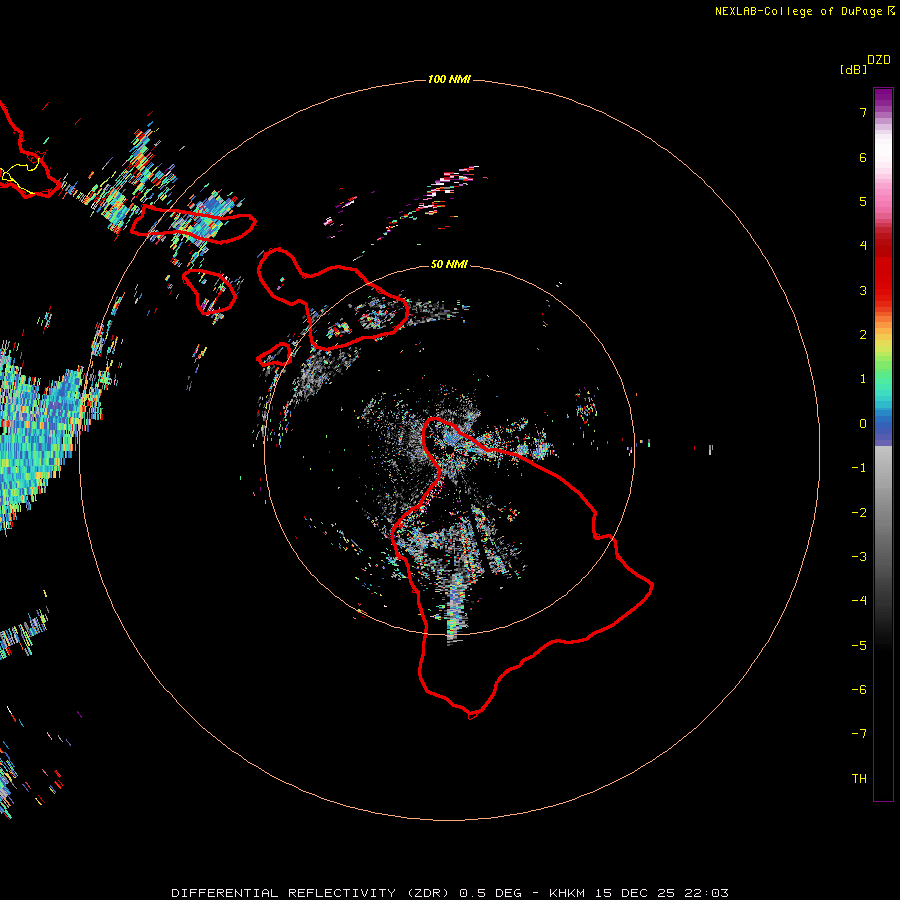Click the 7 value on the ZDR scale
Viewport: 900px width, 900px height.
click(863, 112)
